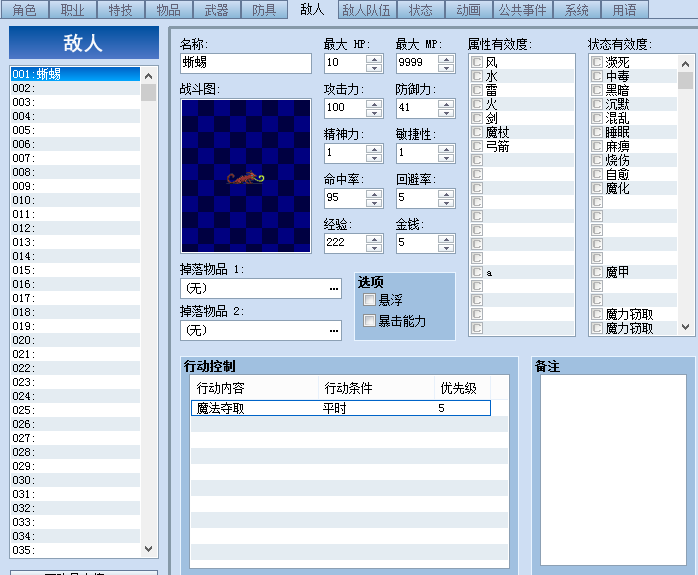
Task: Cycle the 睡眠 state efficiency box
Action: tap(597, 132)
